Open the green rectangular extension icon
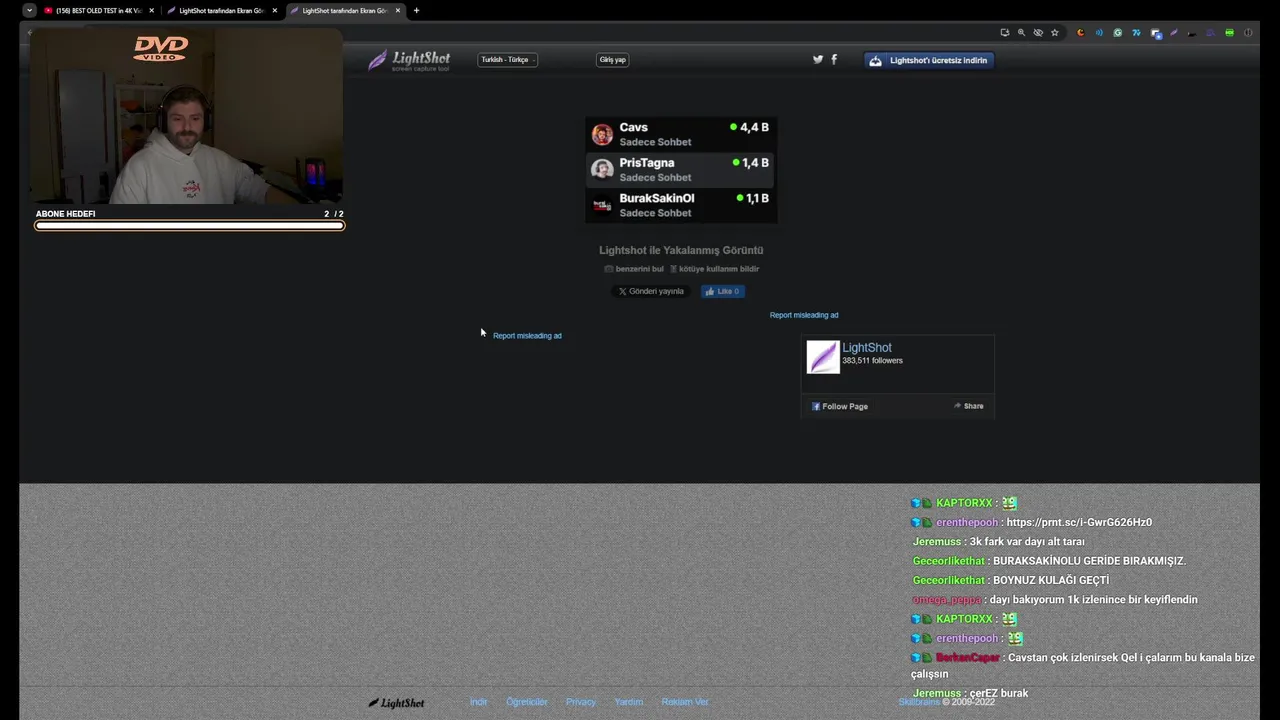1280x720 pixels. pyautogui.click(x=1229, y=33)
